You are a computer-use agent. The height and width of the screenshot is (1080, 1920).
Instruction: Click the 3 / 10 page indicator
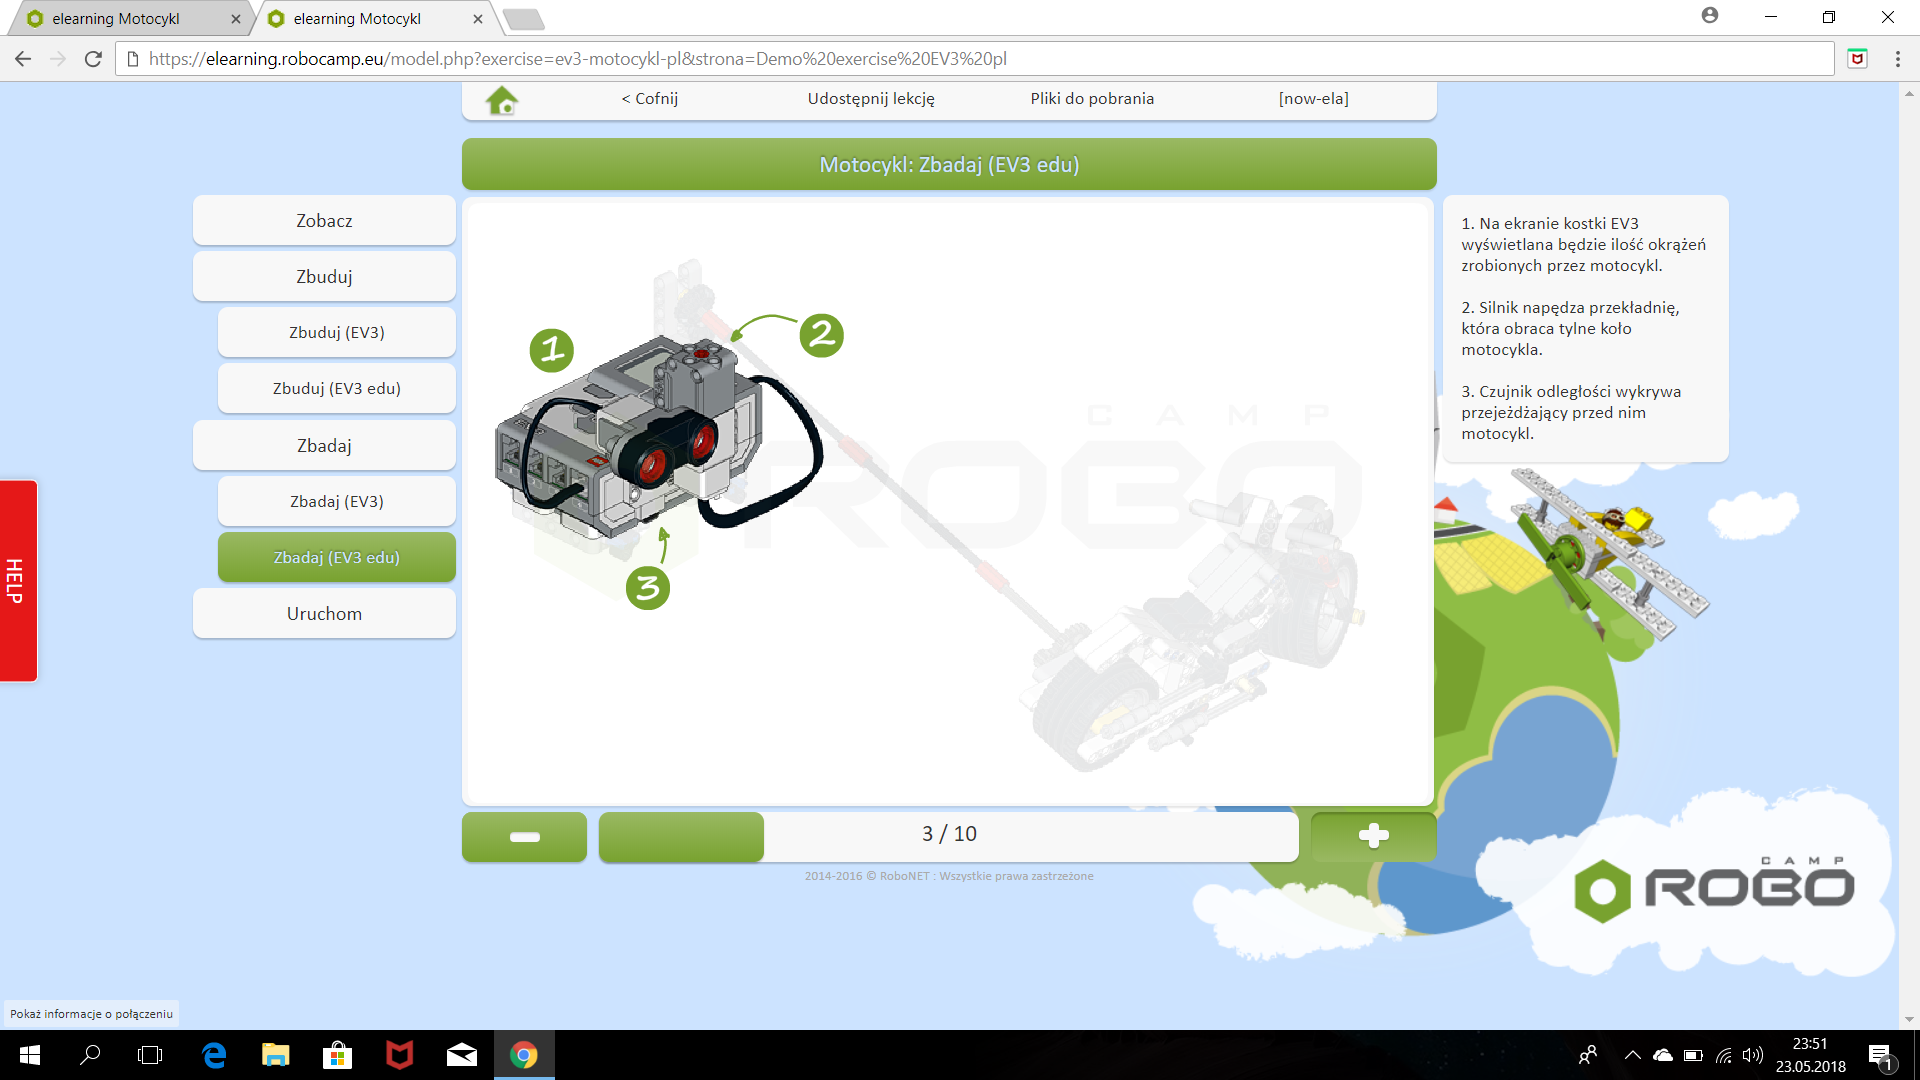coord(949,834)
